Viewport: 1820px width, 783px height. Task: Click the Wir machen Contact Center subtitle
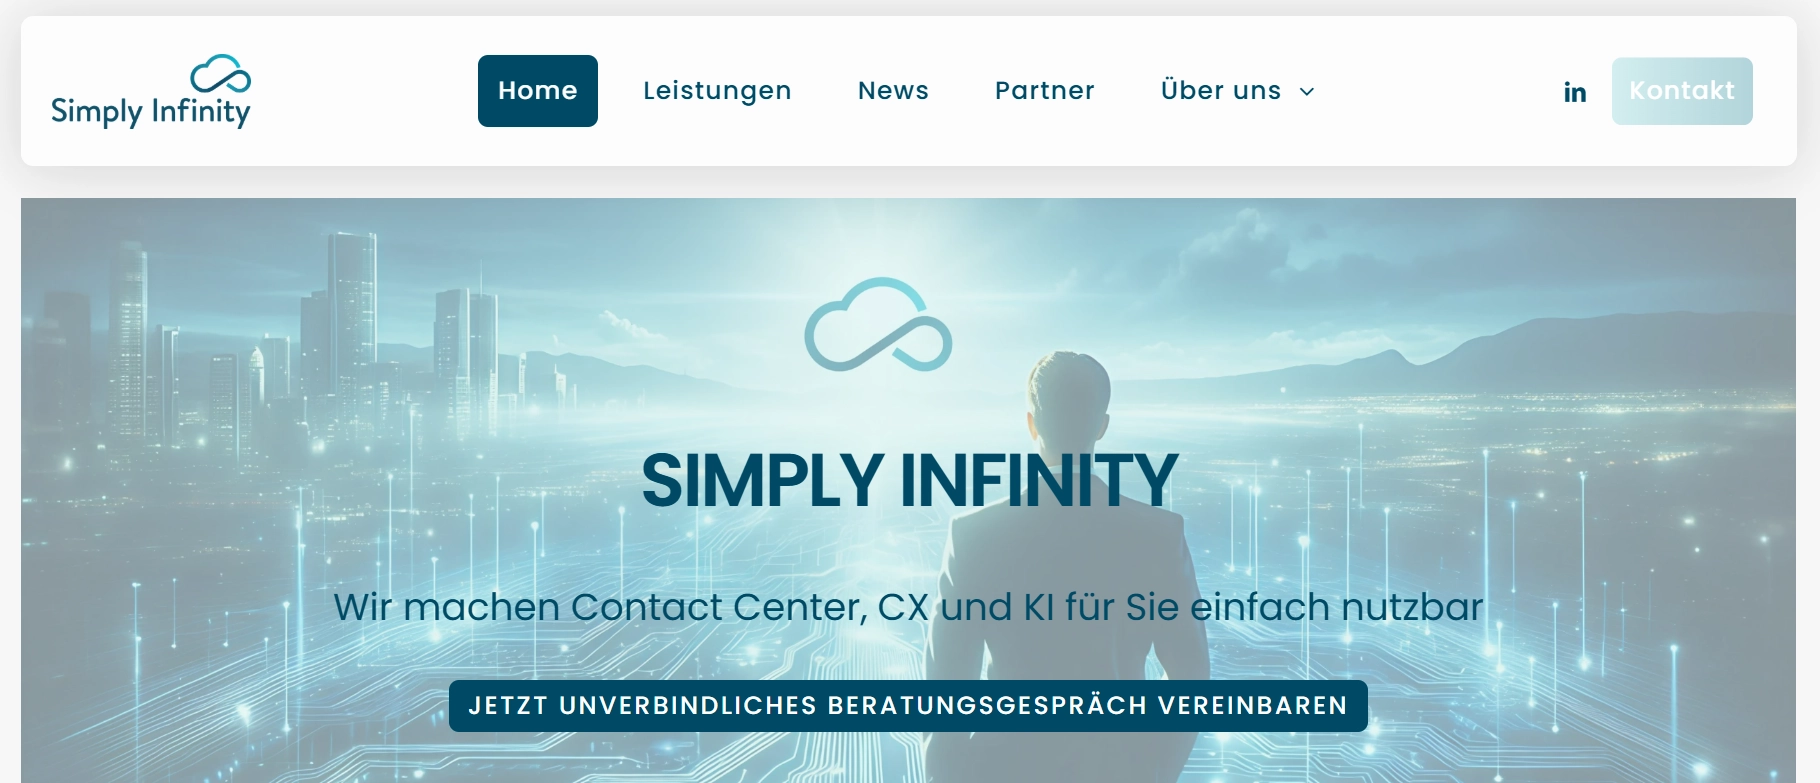[x=908, y=607]
